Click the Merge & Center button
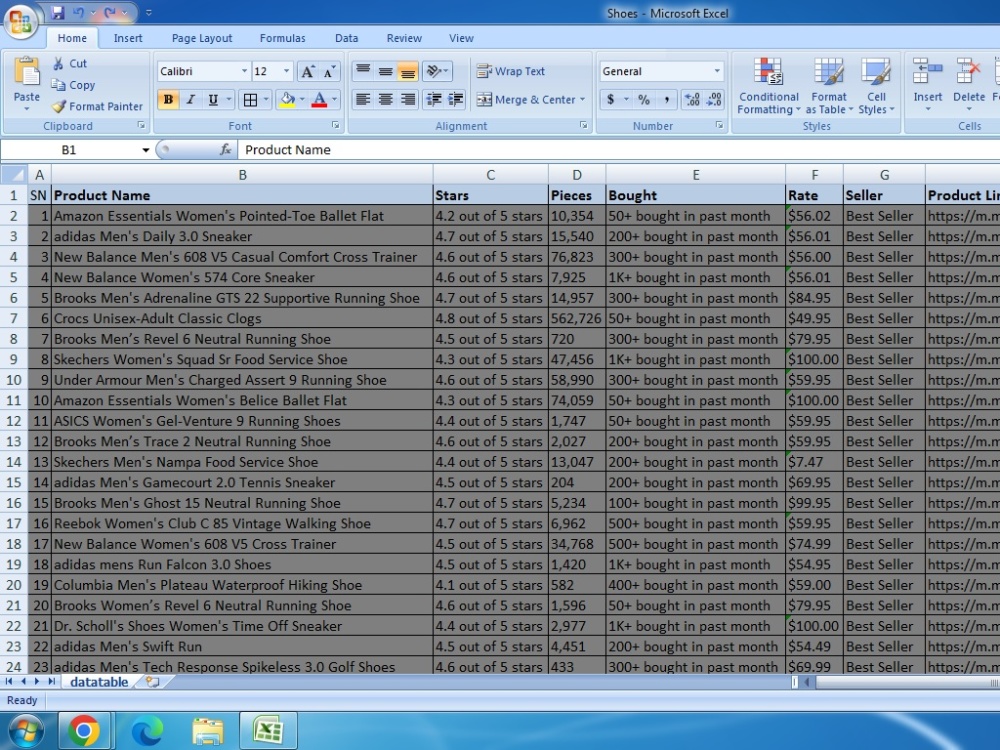1000x750 pixels. [531, 99]
